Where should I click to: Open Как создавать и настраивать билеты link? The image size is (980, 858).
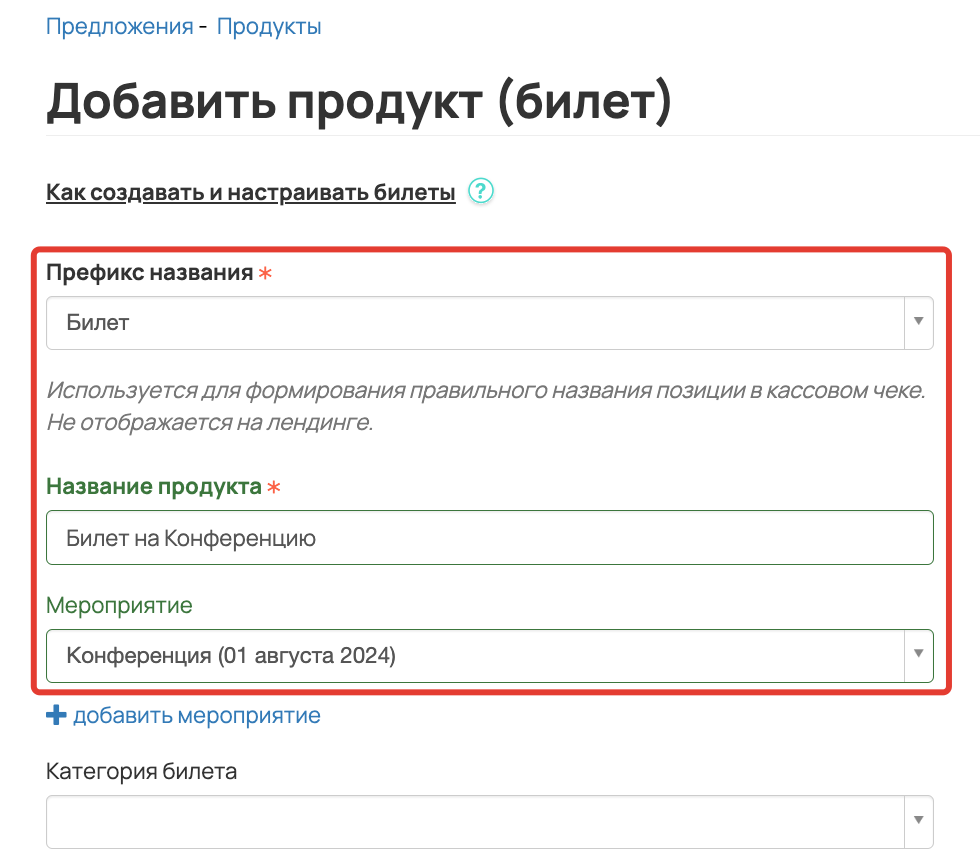251,192
